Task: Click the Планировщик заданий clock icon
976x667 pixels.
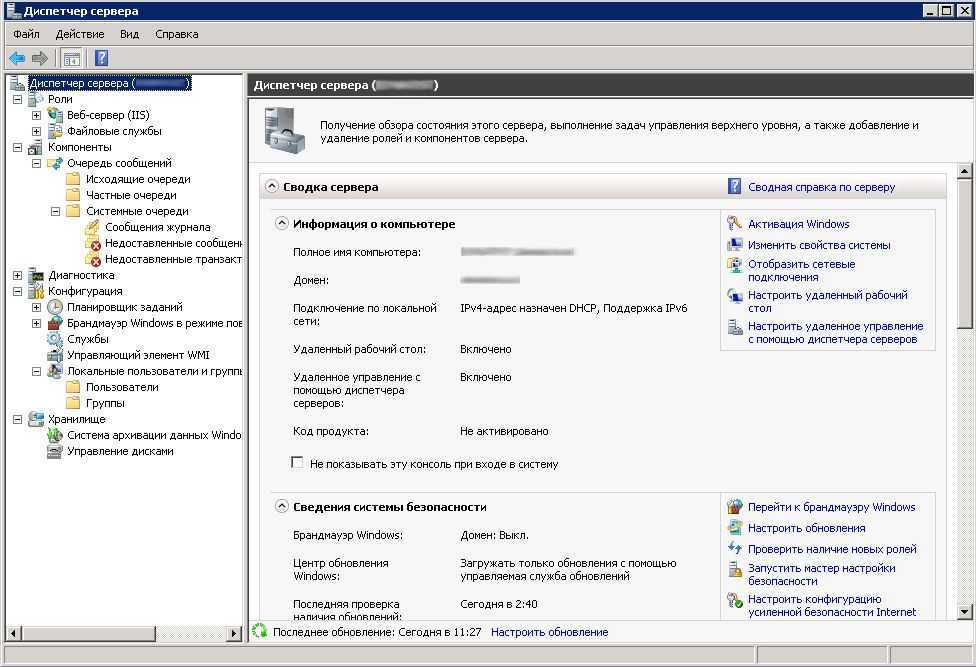Action: point(55,307)
